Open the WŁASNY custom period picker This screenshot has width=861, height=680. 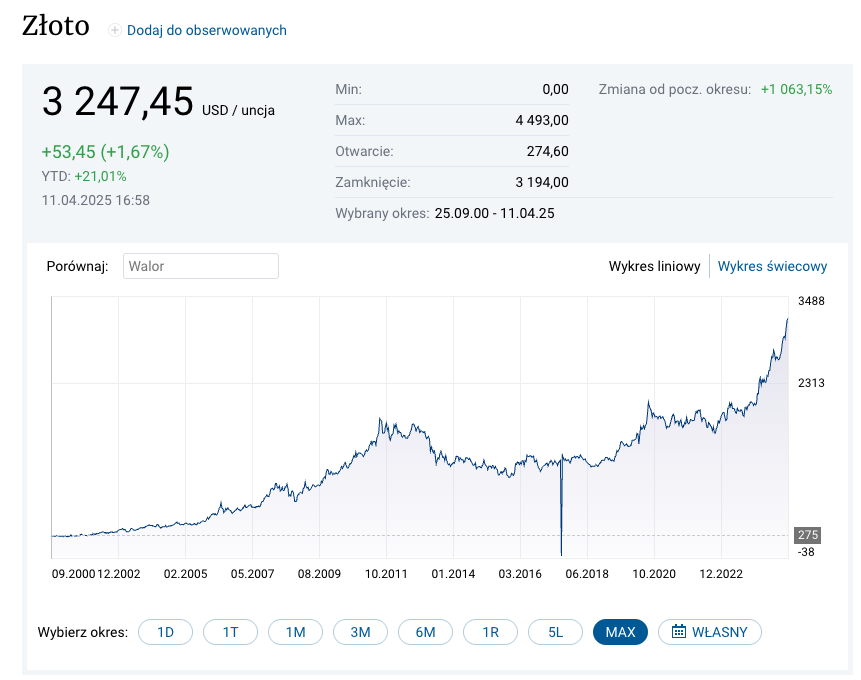[x=710, y=632]
